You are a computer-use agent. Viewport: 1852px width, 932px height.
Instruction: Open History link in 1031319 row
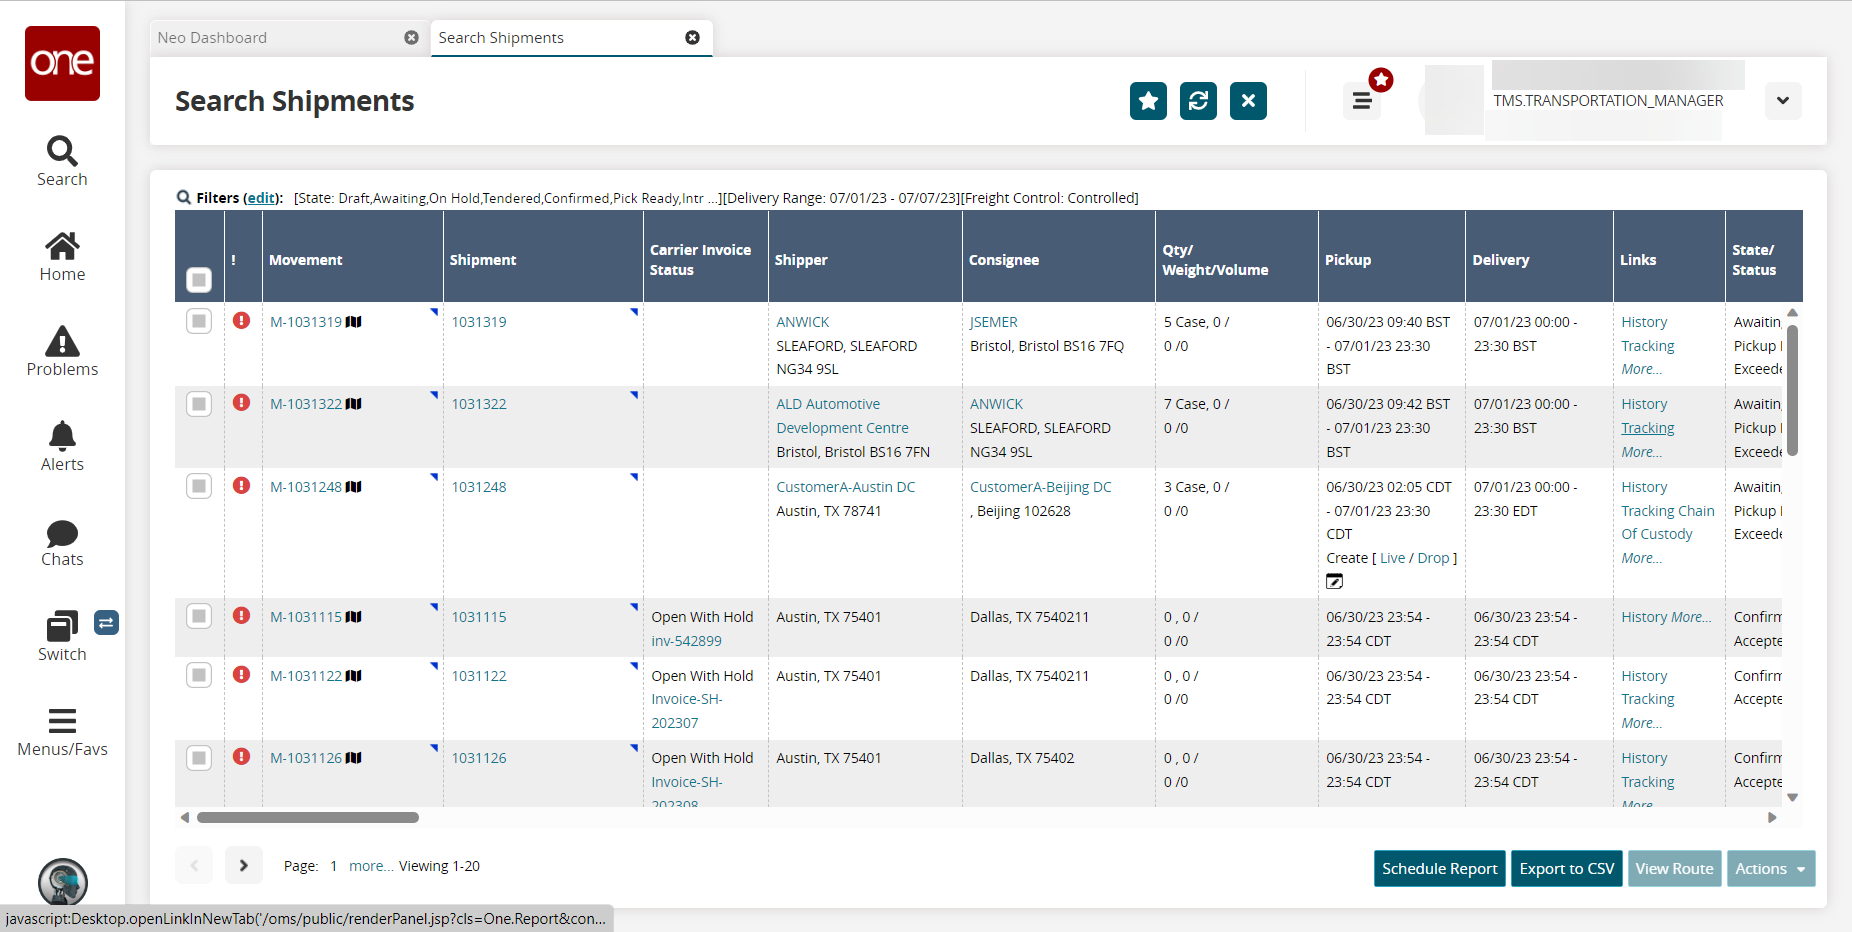click(1644, 322)
